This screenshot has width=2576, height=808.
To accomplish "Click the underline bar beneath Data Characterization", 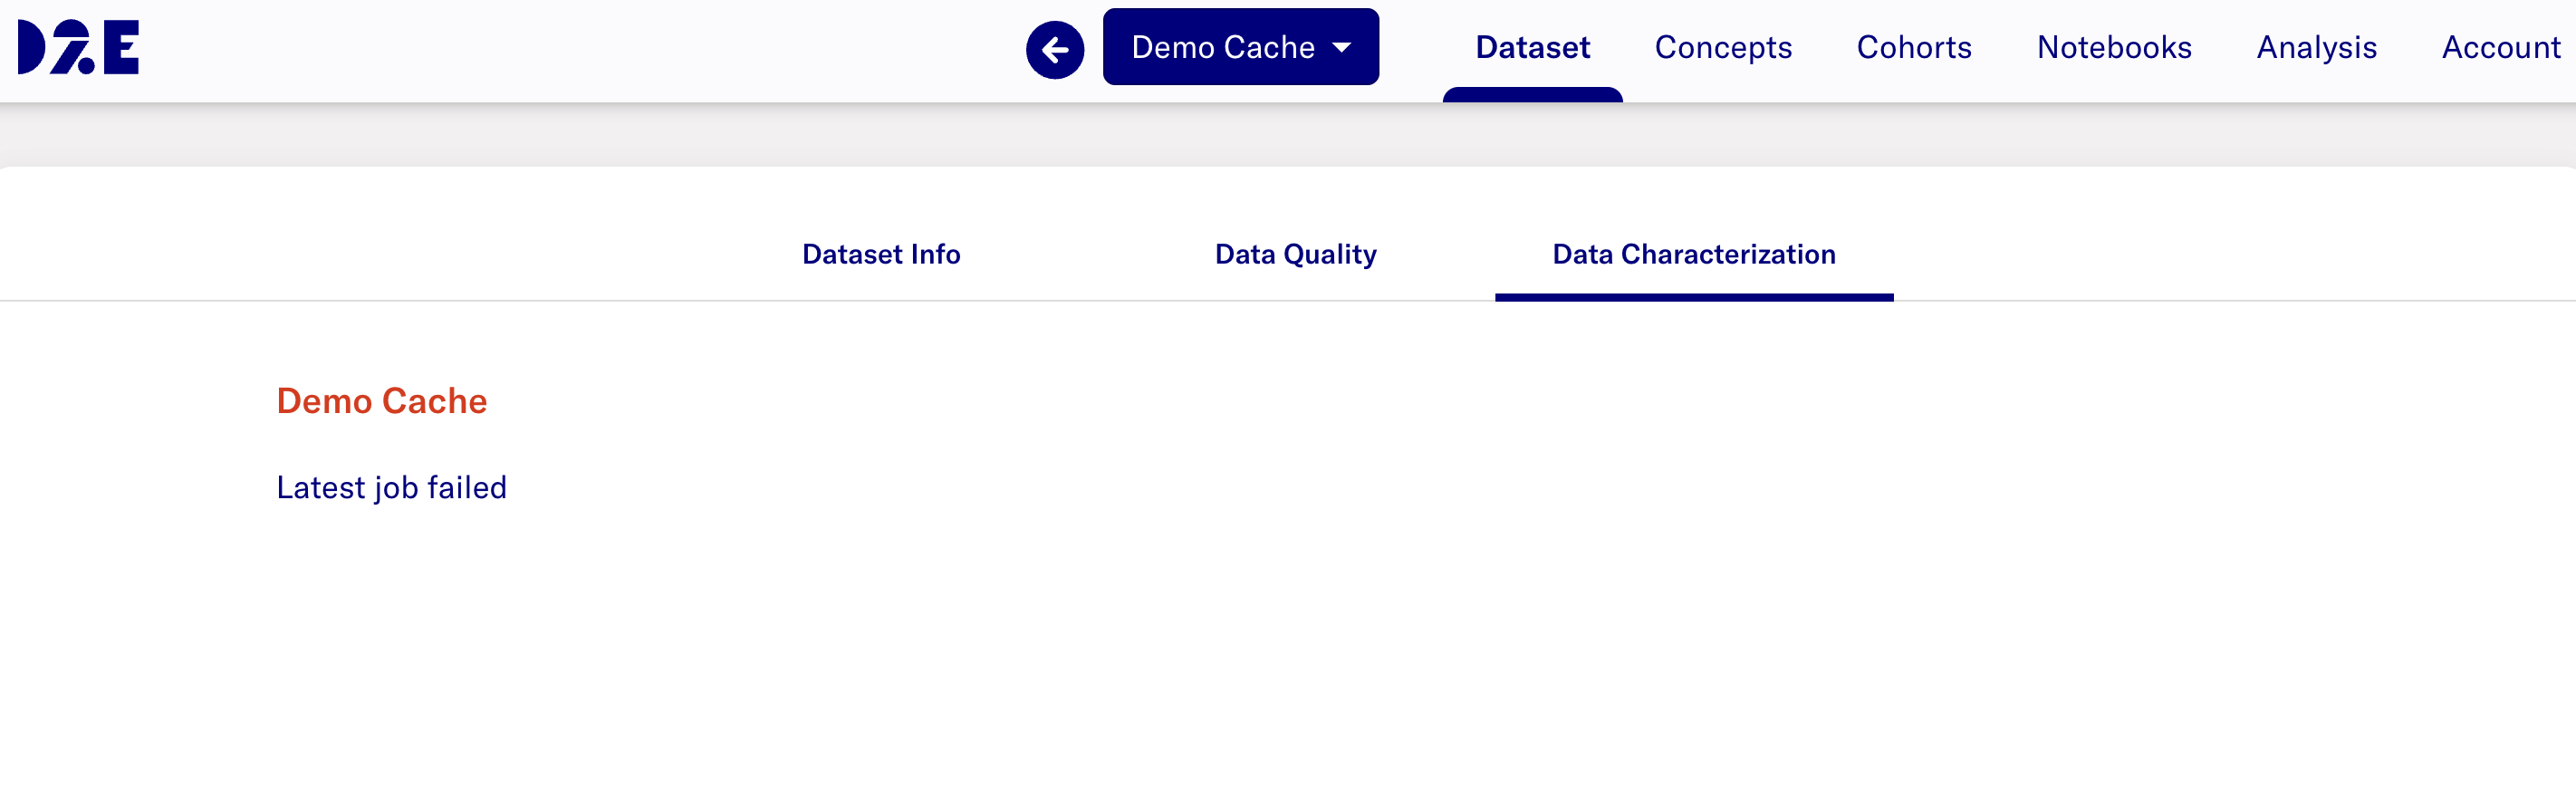I will (1693, 297).
